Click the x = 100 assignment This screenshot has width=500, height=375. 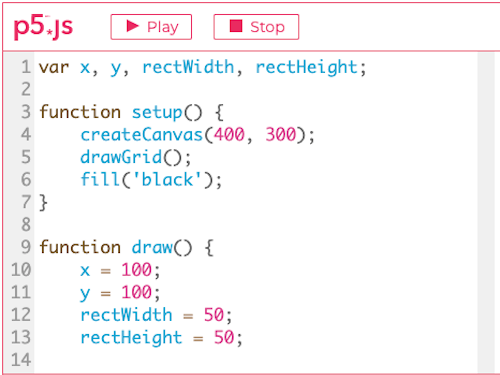pos(120,270)
